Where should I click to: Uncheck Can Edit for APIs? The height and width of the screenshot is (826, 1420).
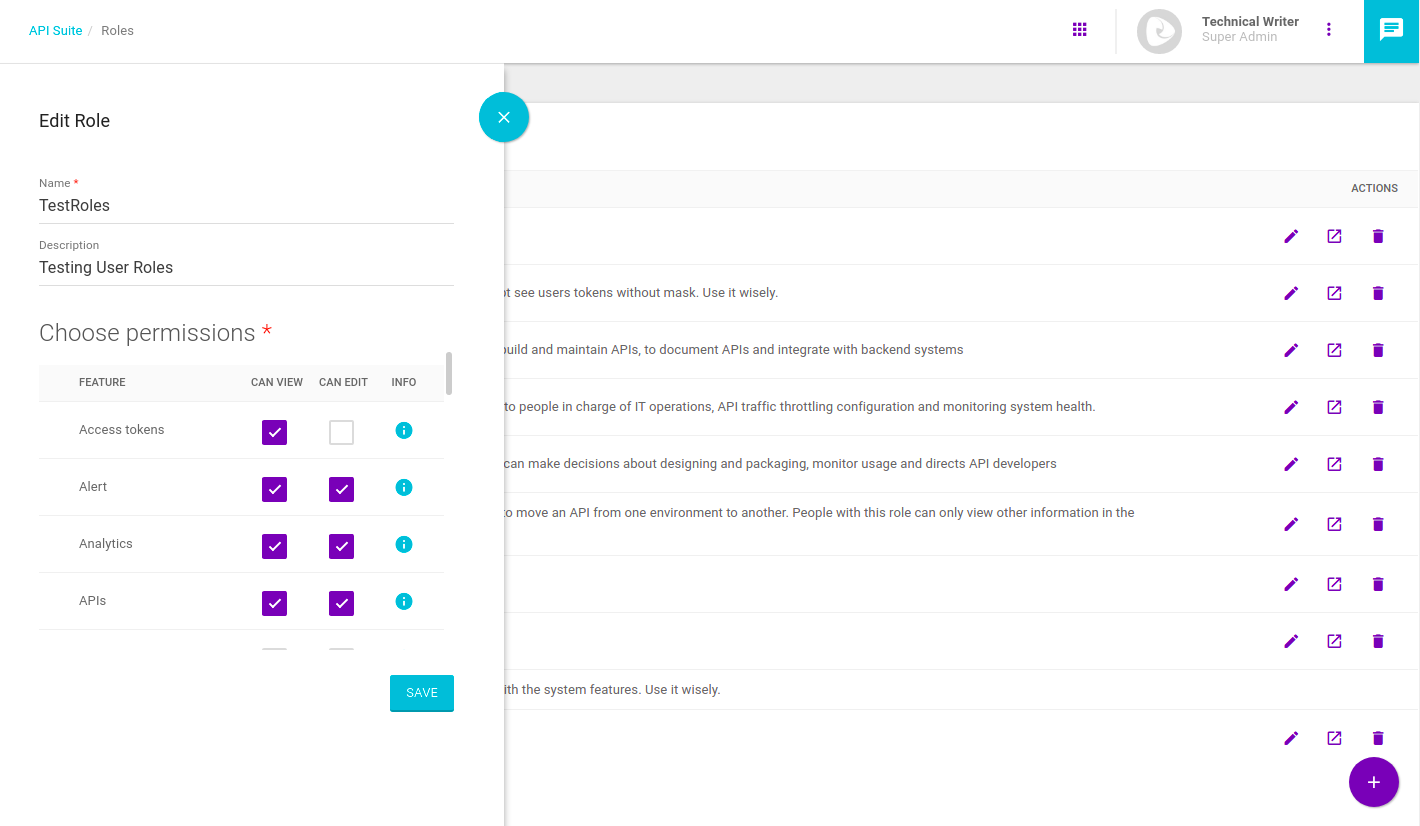point(341,603)
